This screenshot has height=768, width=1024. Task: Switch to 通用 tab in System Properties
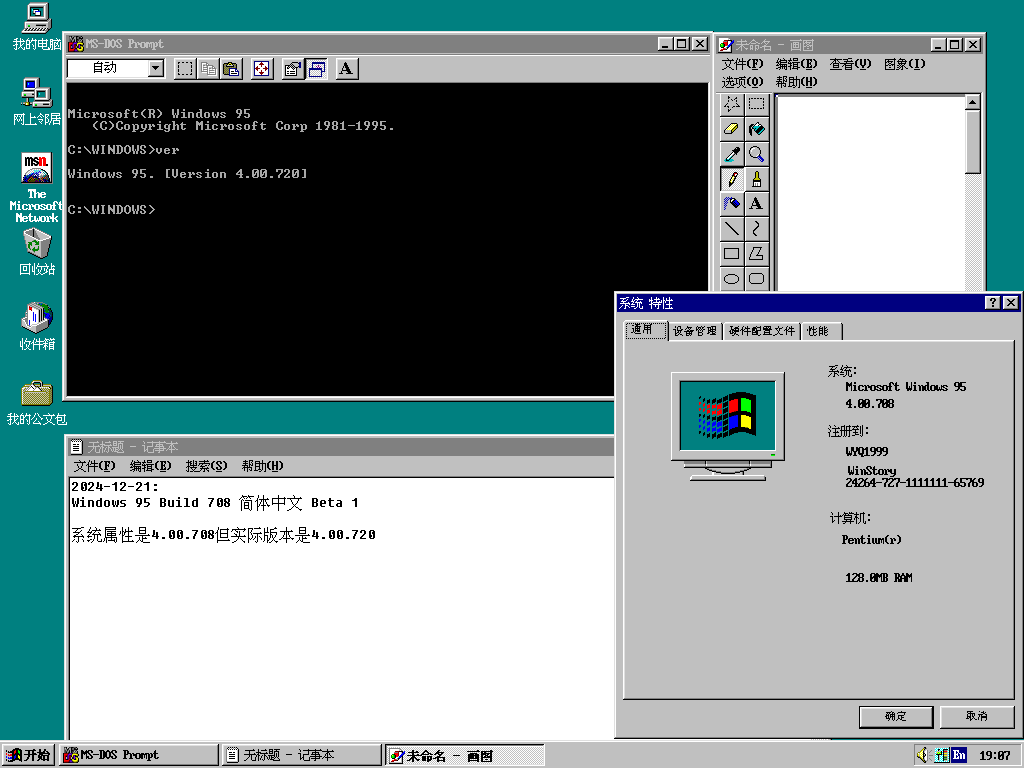pyautogui.click(x=645, y=330)
